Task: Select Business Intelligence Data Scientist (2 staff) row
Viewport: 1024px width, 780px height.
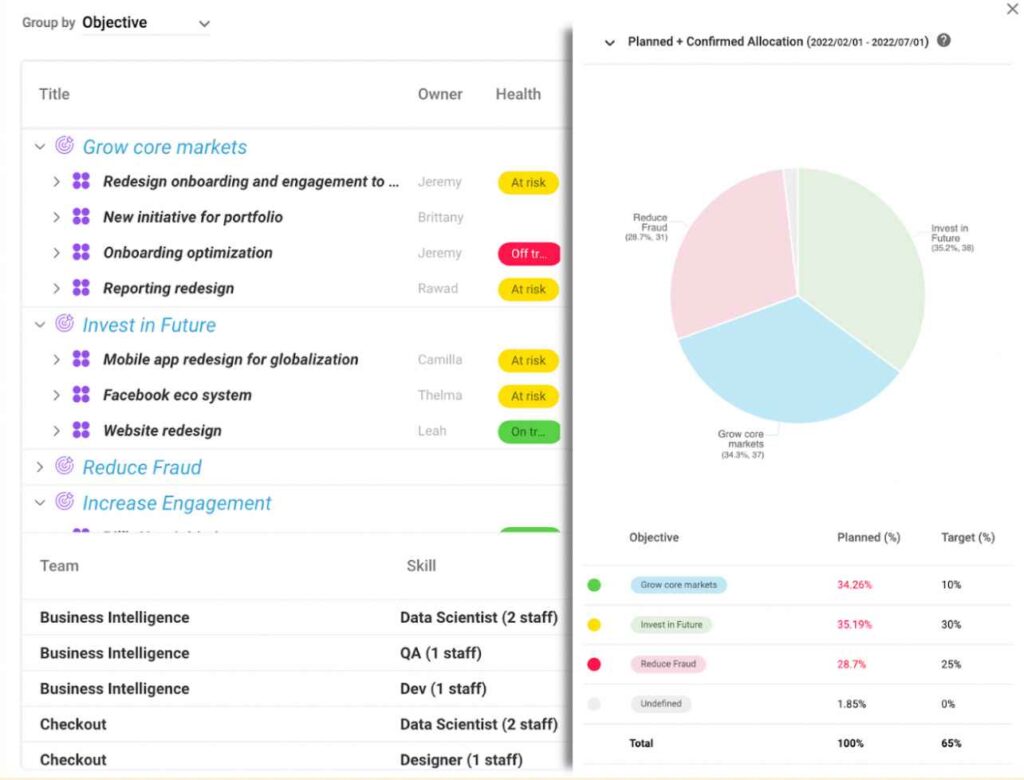Action: 296,617
